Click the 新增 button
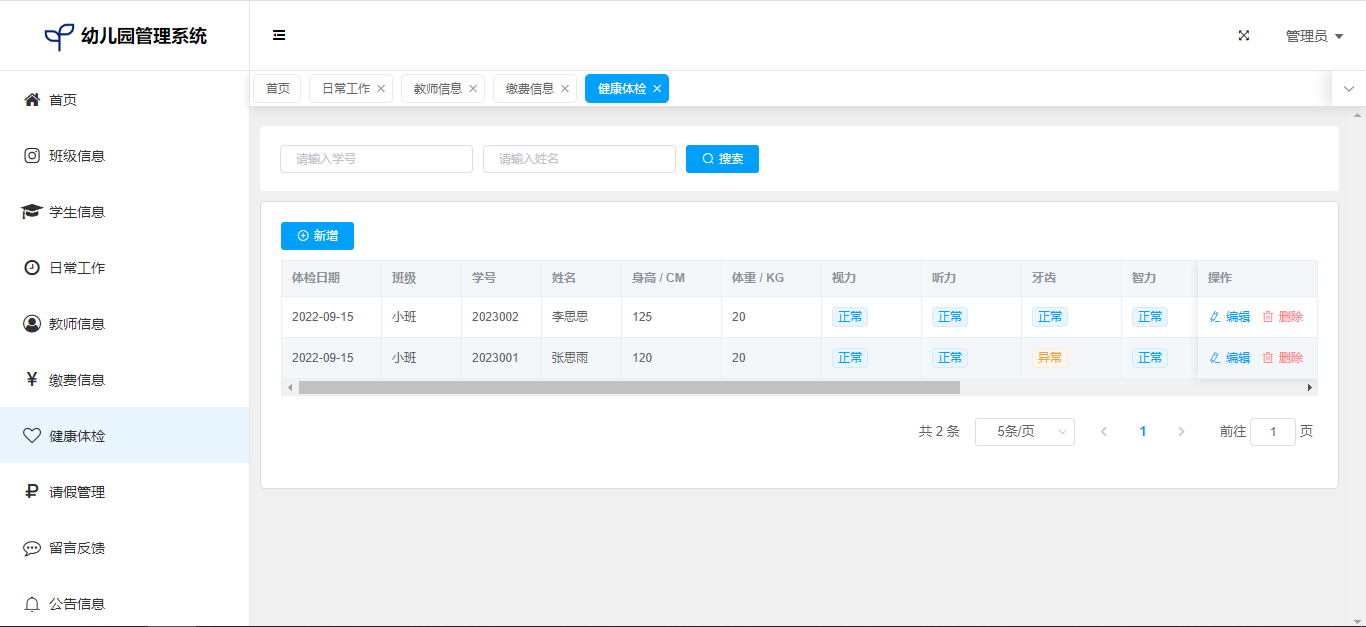Viewport: 1366px width, 627px height. pos(317,236)
